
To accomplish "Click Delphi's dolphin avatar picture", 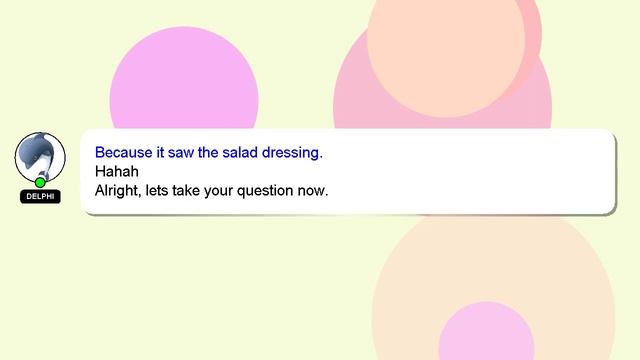I will 40,157.
